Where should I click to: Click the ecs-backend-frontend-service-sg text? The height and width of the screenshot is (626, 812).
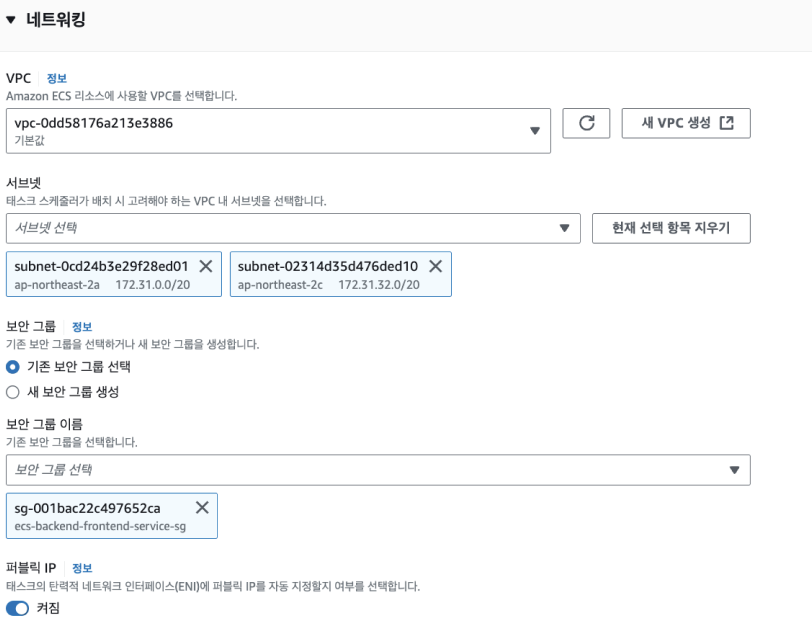100,526
